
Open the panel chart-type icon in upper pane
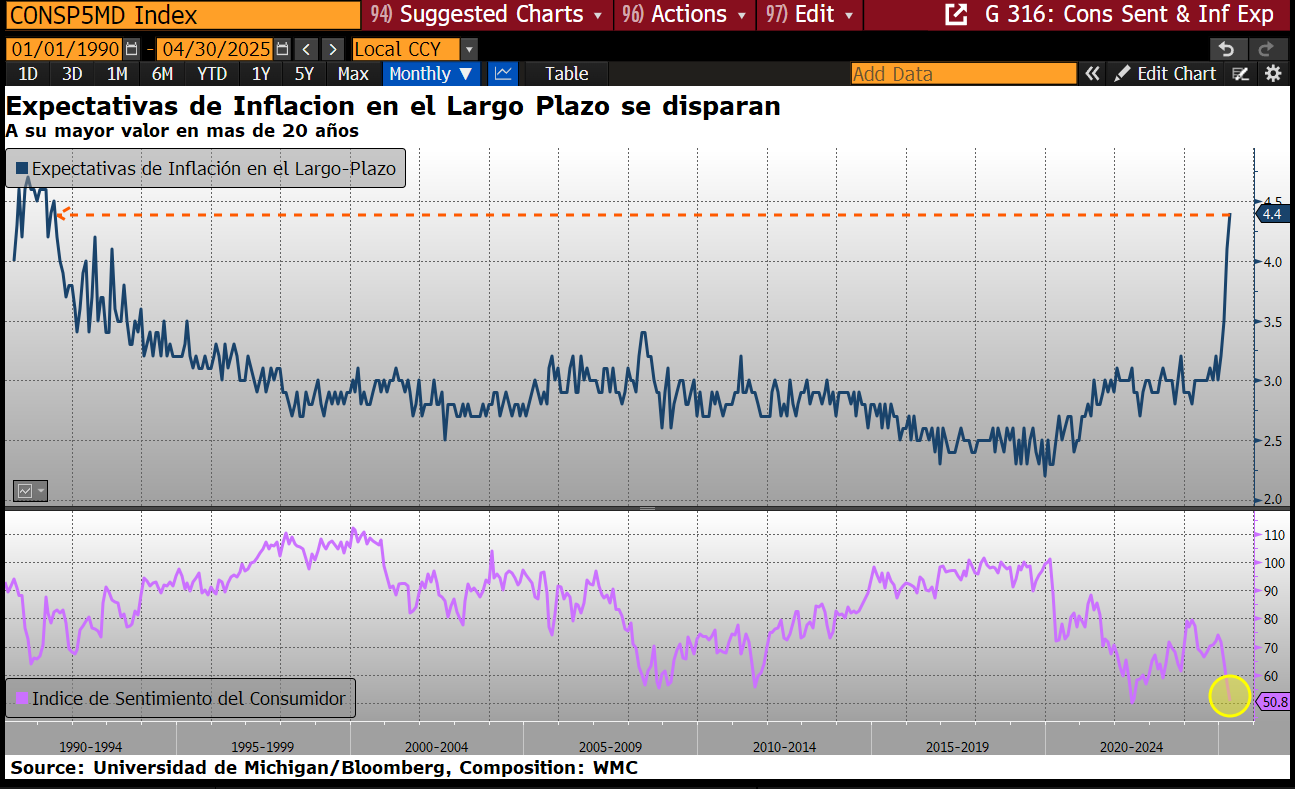pos(29,491)
